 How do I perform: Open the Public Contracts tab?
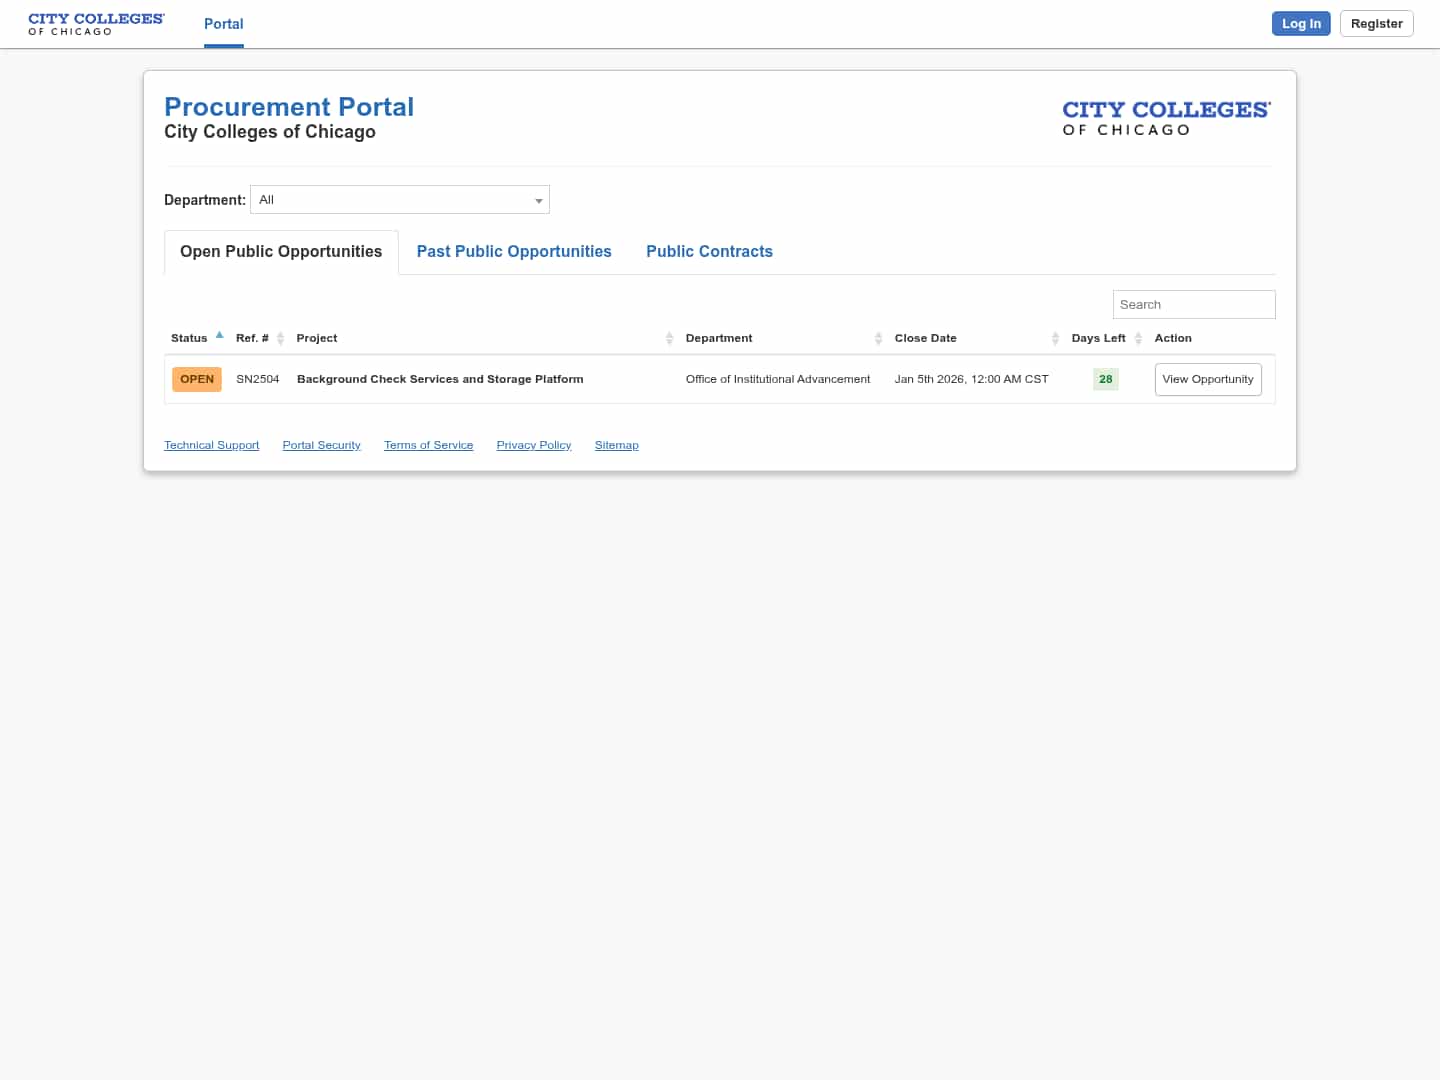click(709, 251)
